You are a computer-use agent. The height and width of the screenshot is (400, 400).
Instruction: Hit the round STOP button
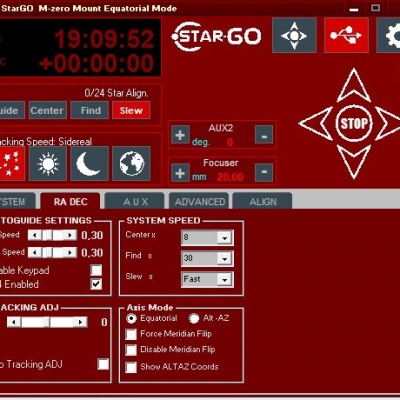coord(354,124)
